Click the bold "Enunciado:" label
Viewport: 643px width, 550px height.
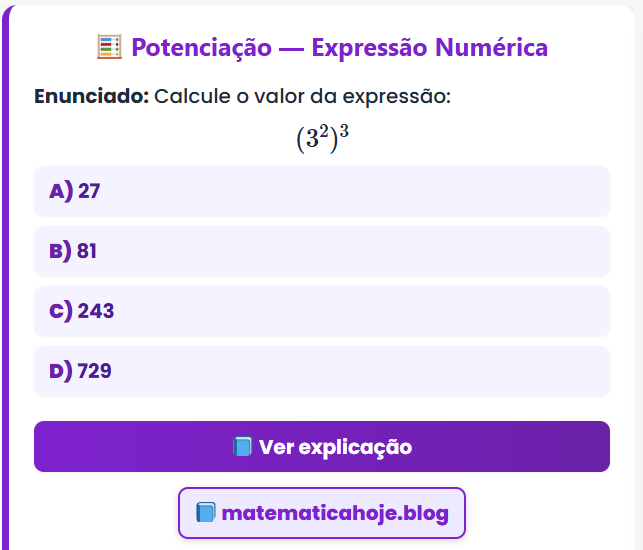91,97
